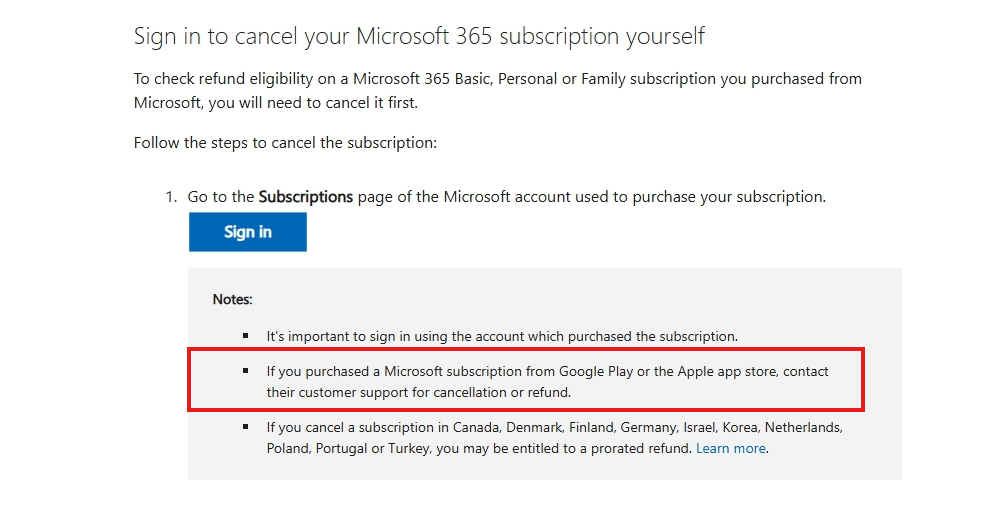Click the bullet about Google Play or Apple app store

546,381
